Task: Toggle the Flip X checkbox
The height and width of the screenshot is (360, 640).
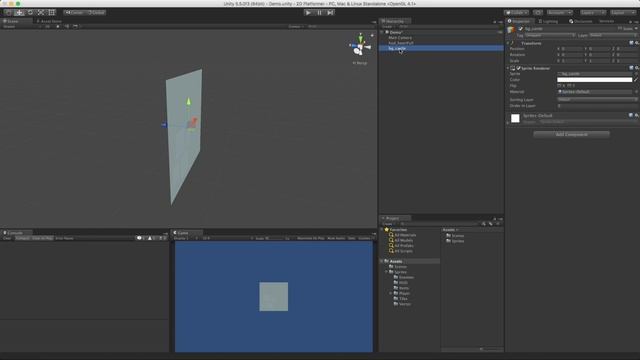Action: [x=559, y=86]
